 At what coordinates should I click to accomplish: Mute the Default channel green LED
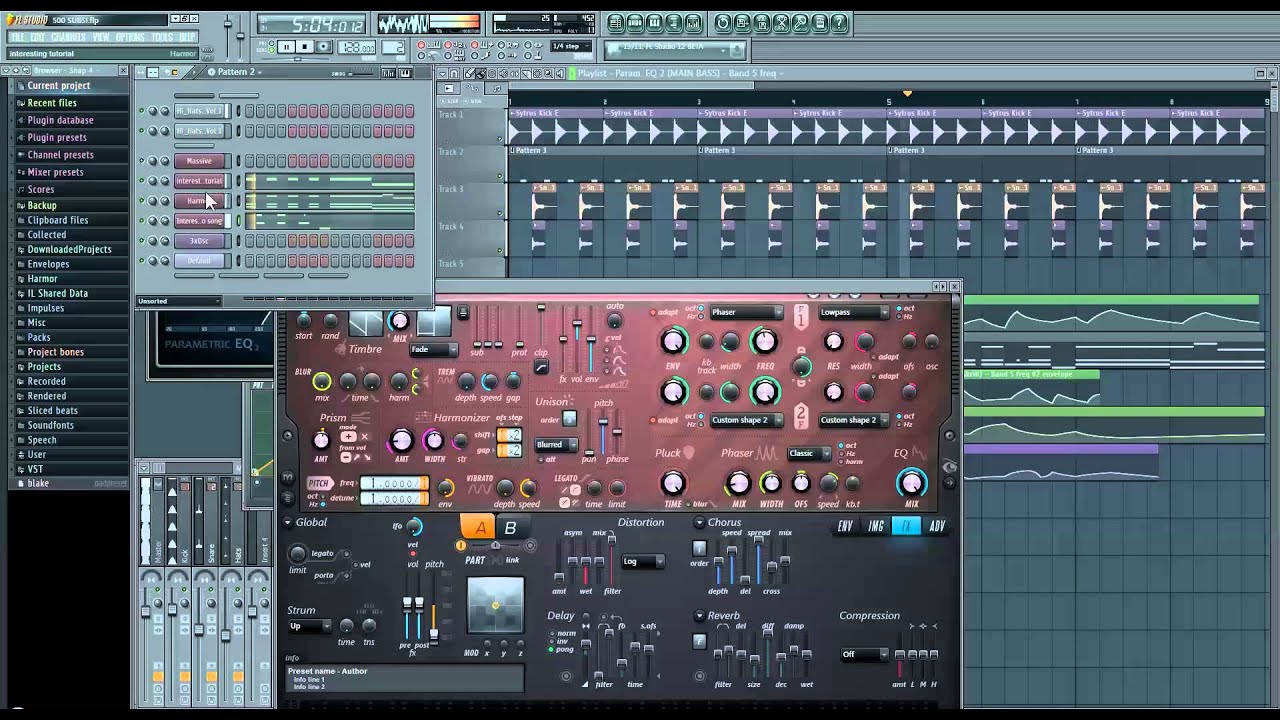pyautogui.click(x=141, y=261)
